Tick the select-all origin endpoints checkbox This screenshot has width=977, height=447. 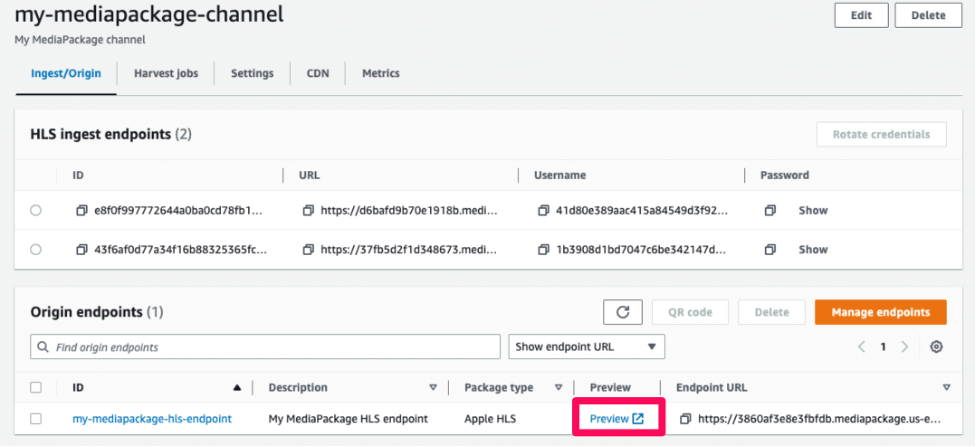tap(36, 387)
